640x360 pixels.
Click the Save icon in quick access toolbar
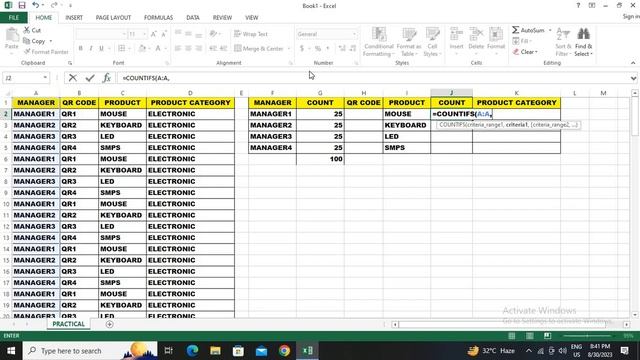[x=22, y=5]
